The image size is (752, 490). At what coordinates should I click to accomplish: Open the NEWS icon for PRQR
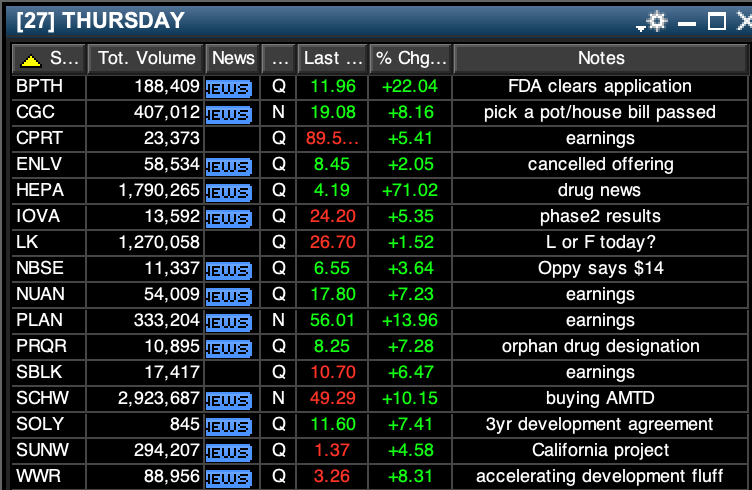[229, 348]
